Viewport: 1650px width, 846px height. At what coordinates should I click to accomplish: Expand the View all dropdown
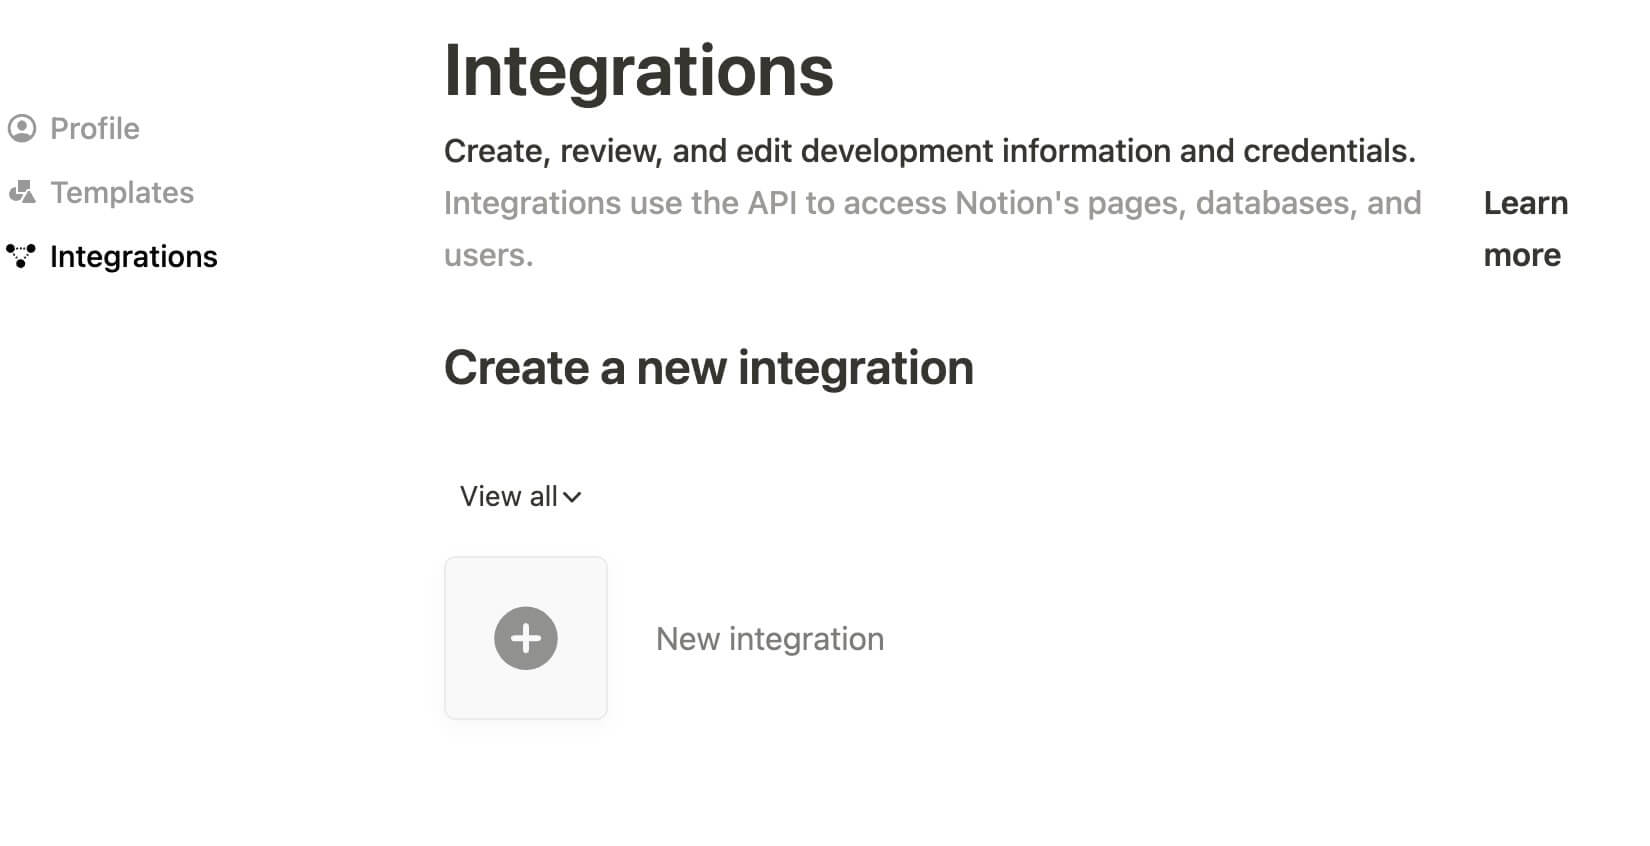[509, 496]
